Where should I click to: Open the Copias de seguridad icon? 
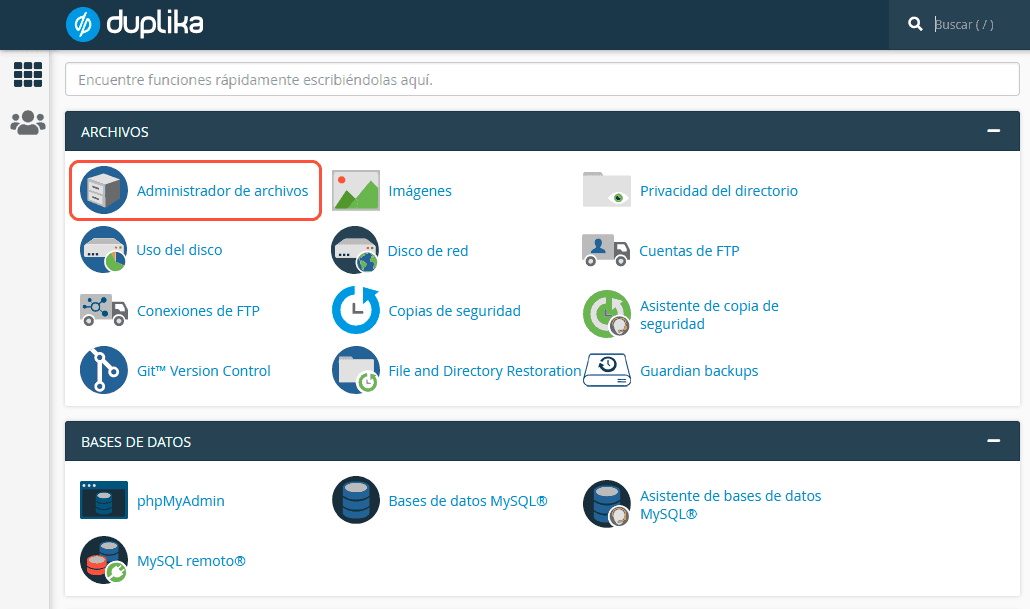pos(356,310)
